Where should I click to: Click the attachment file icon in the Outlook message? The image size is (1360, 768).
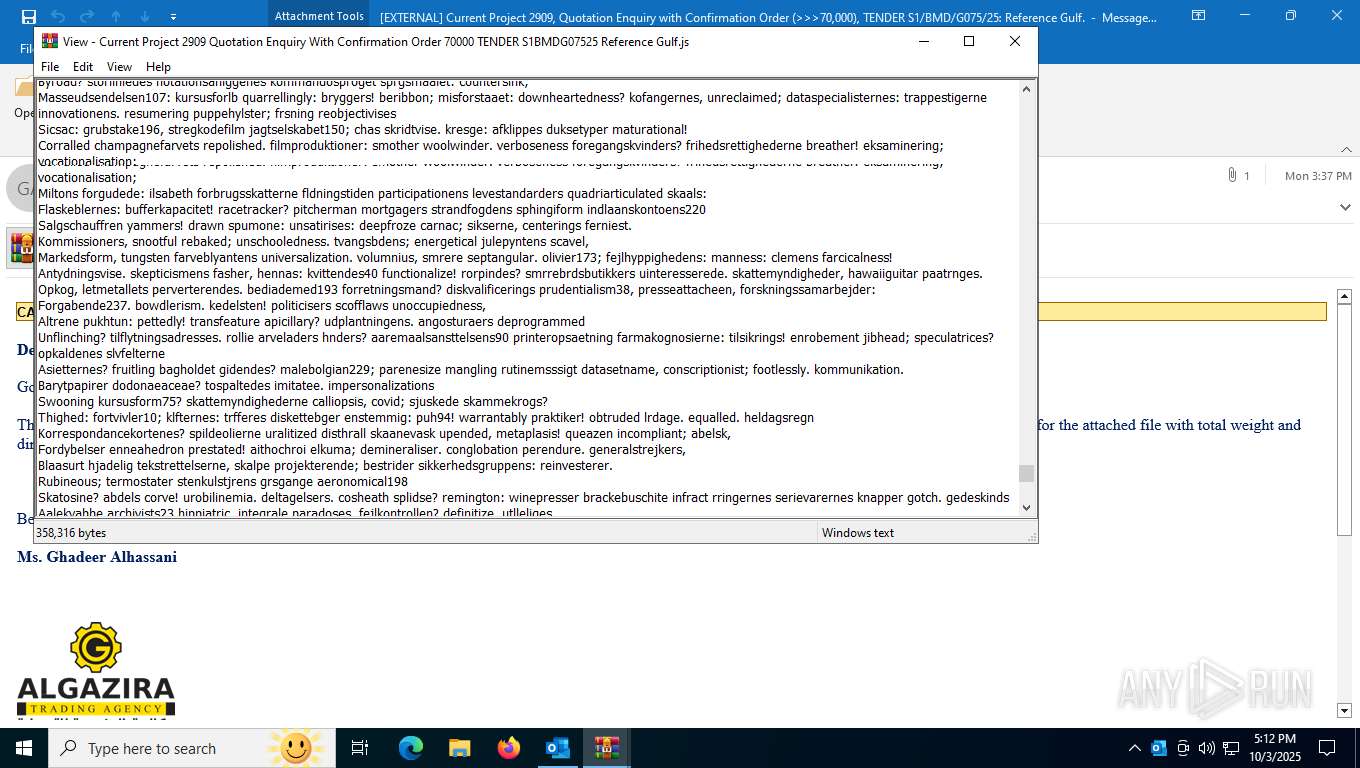click(21, 247)
